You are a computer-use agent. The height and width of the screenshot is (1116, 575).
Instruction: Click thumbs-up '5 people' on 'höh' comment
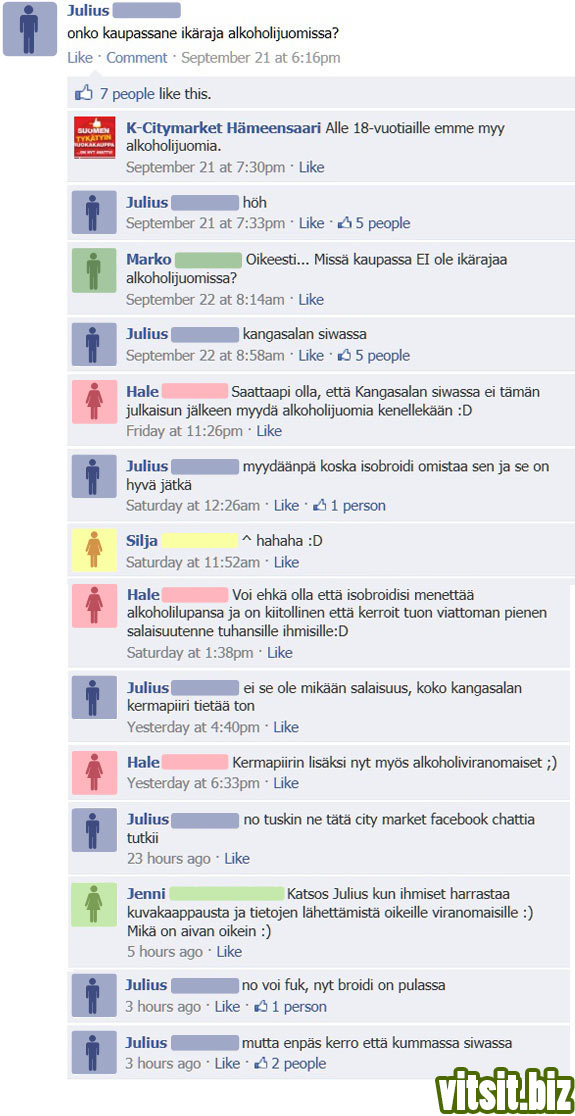click(x=374, y=223)
